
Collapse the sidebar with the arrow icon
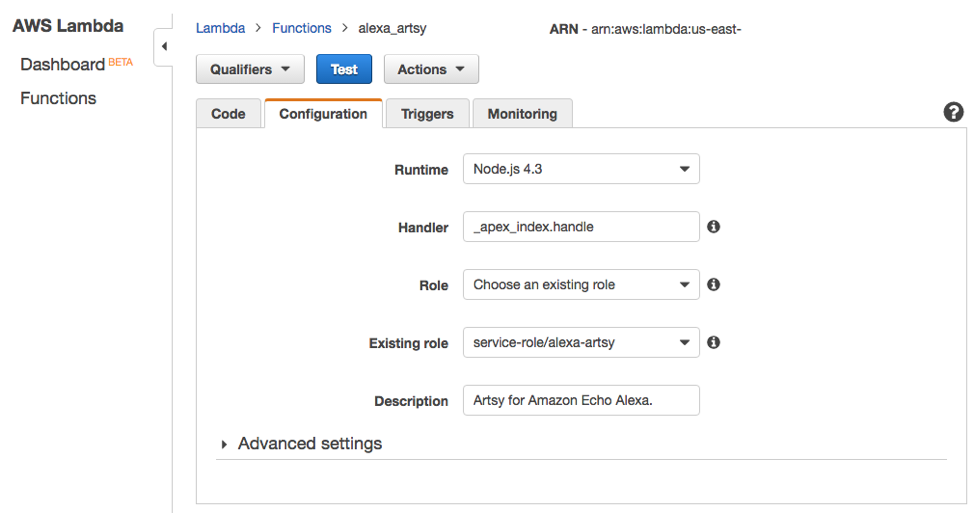[x=164, y=47]
